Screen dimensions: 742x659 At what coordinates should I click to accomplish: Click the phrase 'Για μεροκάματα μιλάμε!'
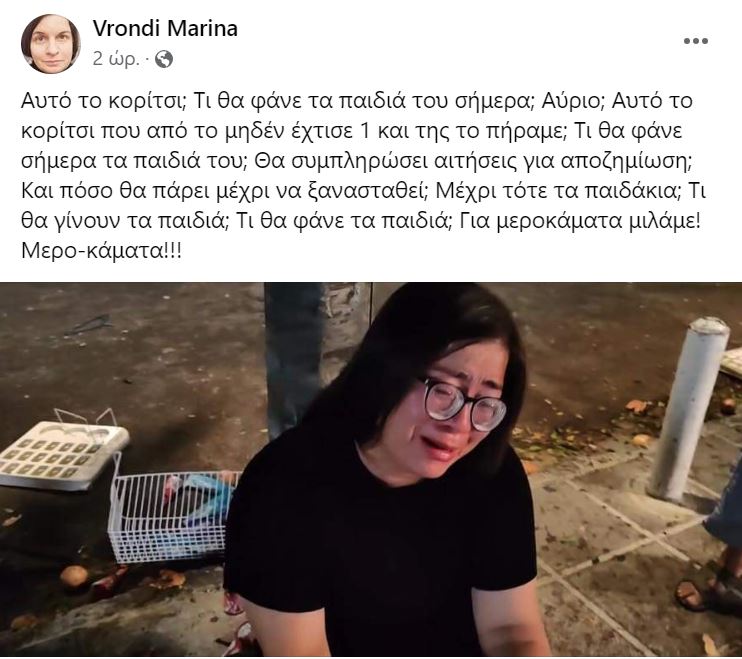pos(580,221)
